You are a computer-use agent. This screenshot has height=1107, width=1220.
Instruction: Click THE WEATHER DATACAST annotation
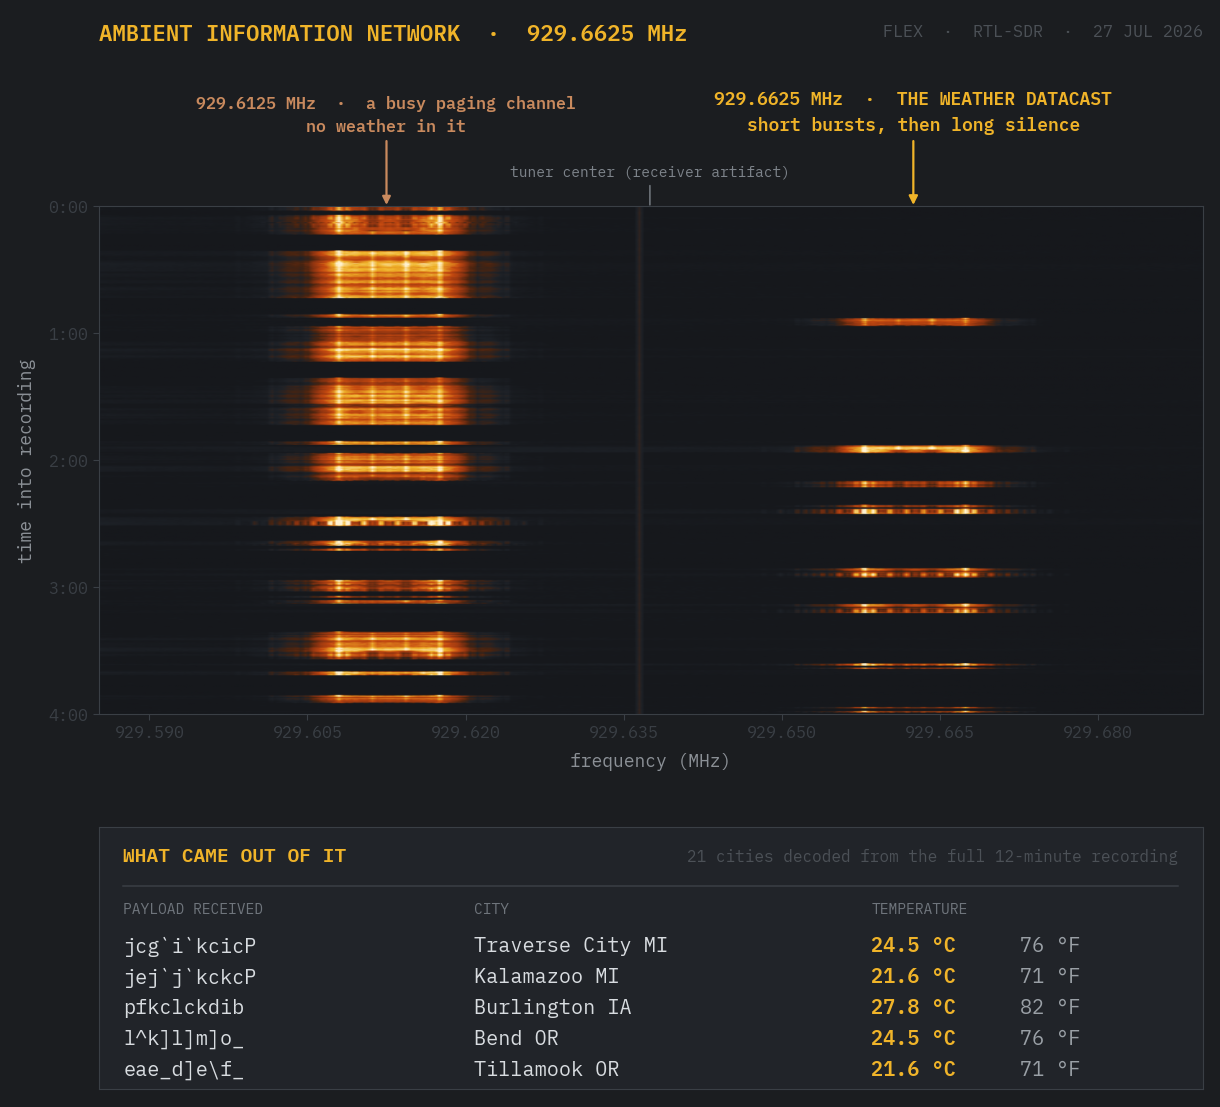(x=1004, y=99)
